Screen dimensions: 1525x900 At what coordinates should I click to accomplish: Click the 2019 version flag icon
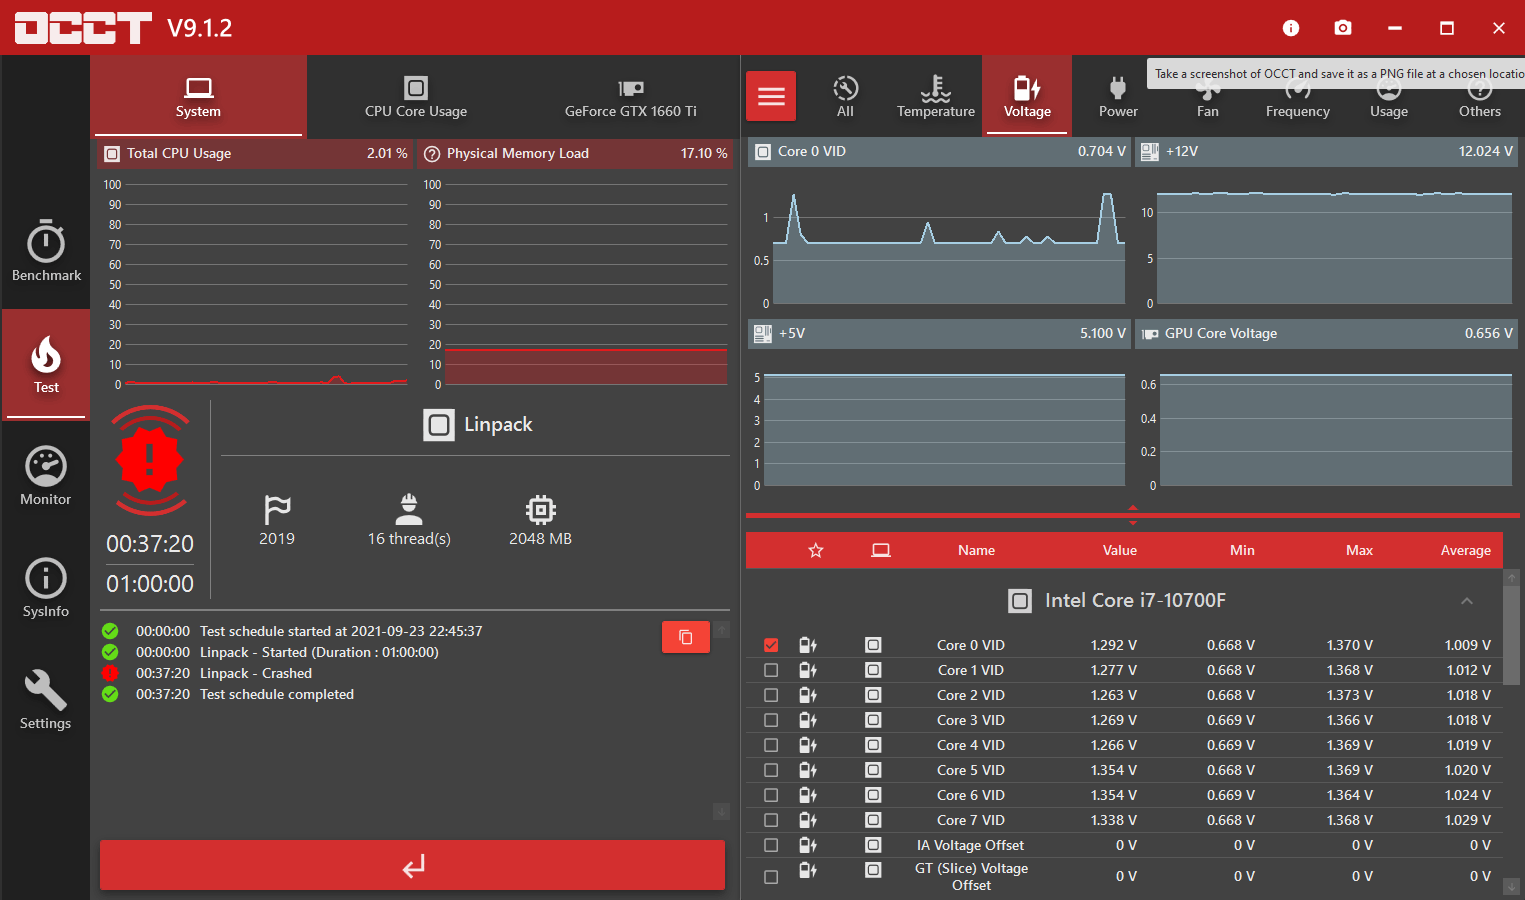tap(277, 510)
